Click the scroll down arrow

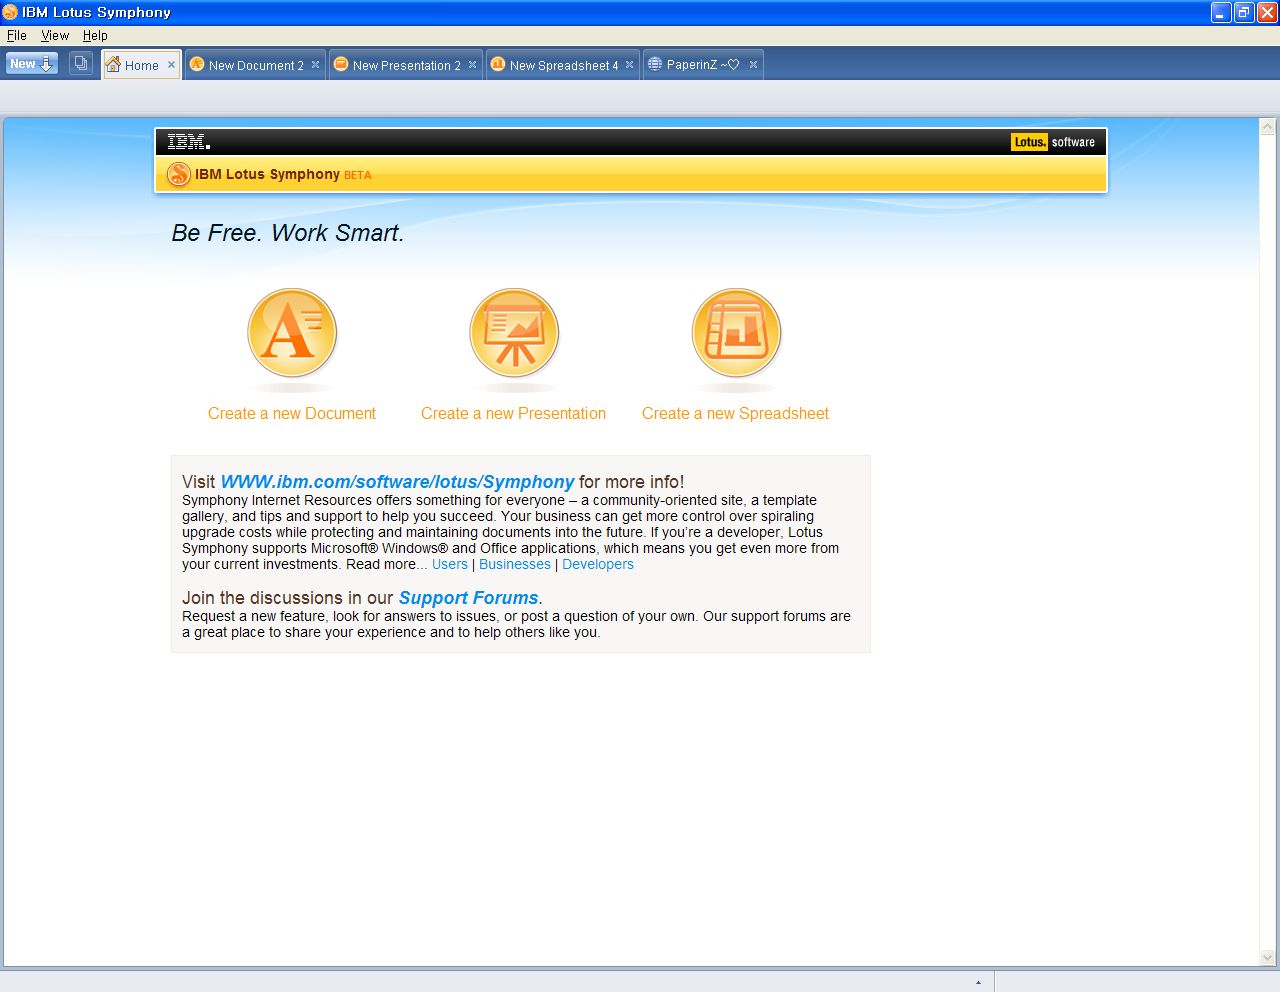[1268, 957]
